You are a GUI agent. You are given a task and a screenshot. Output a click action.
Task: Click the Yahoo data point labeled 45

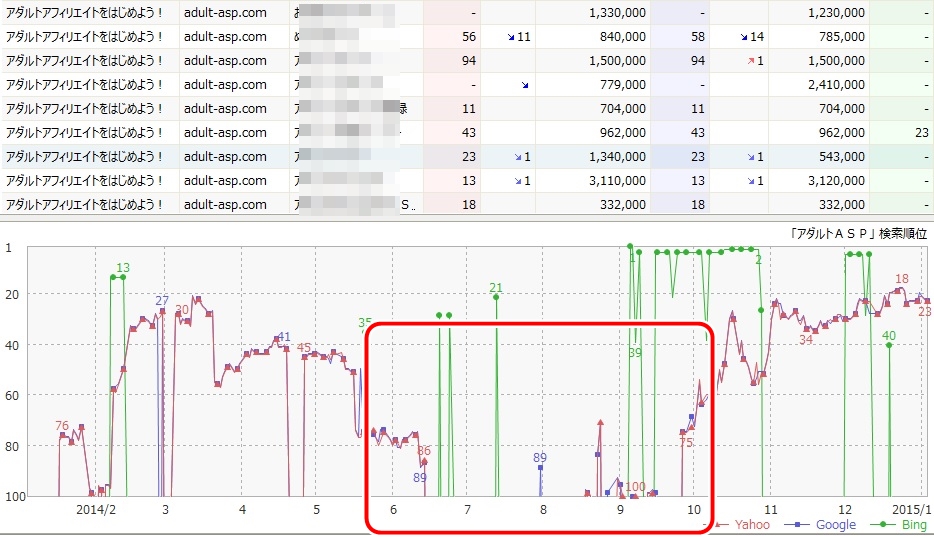pos(304,357)
